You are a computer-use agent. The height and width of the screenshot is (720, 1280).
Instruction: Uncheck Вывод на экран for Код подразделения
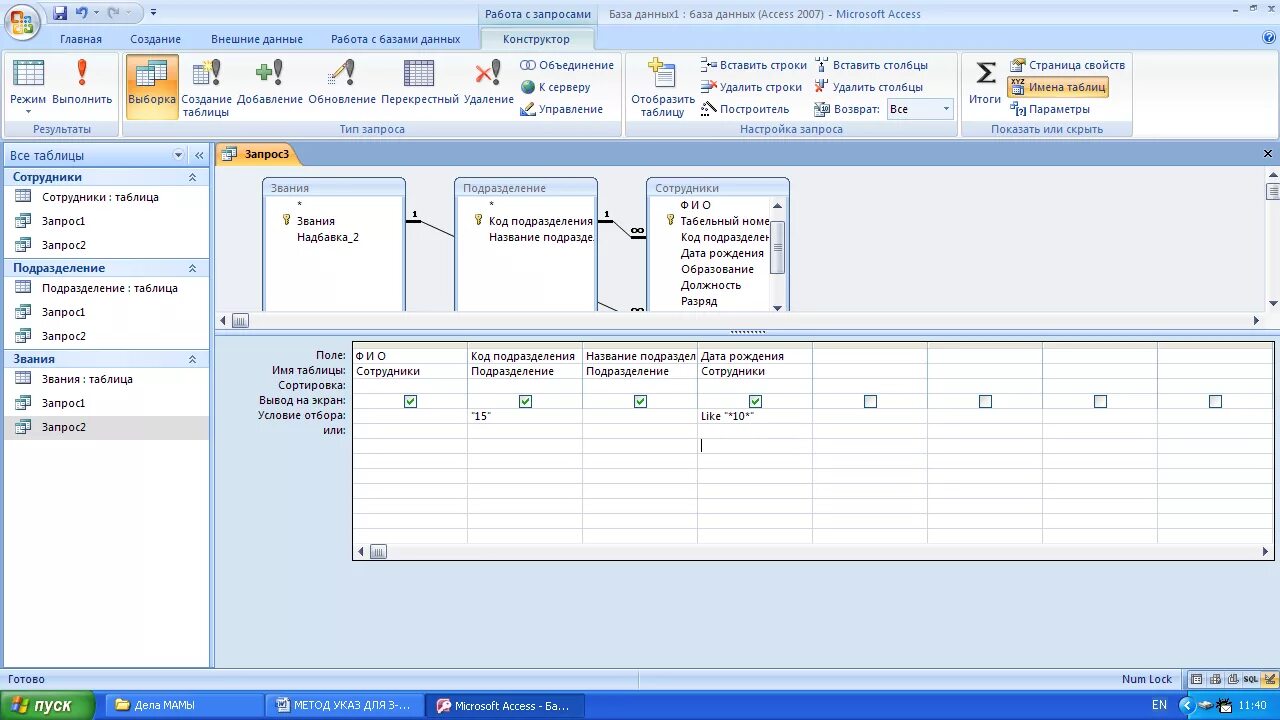click(x=525, y=401)
